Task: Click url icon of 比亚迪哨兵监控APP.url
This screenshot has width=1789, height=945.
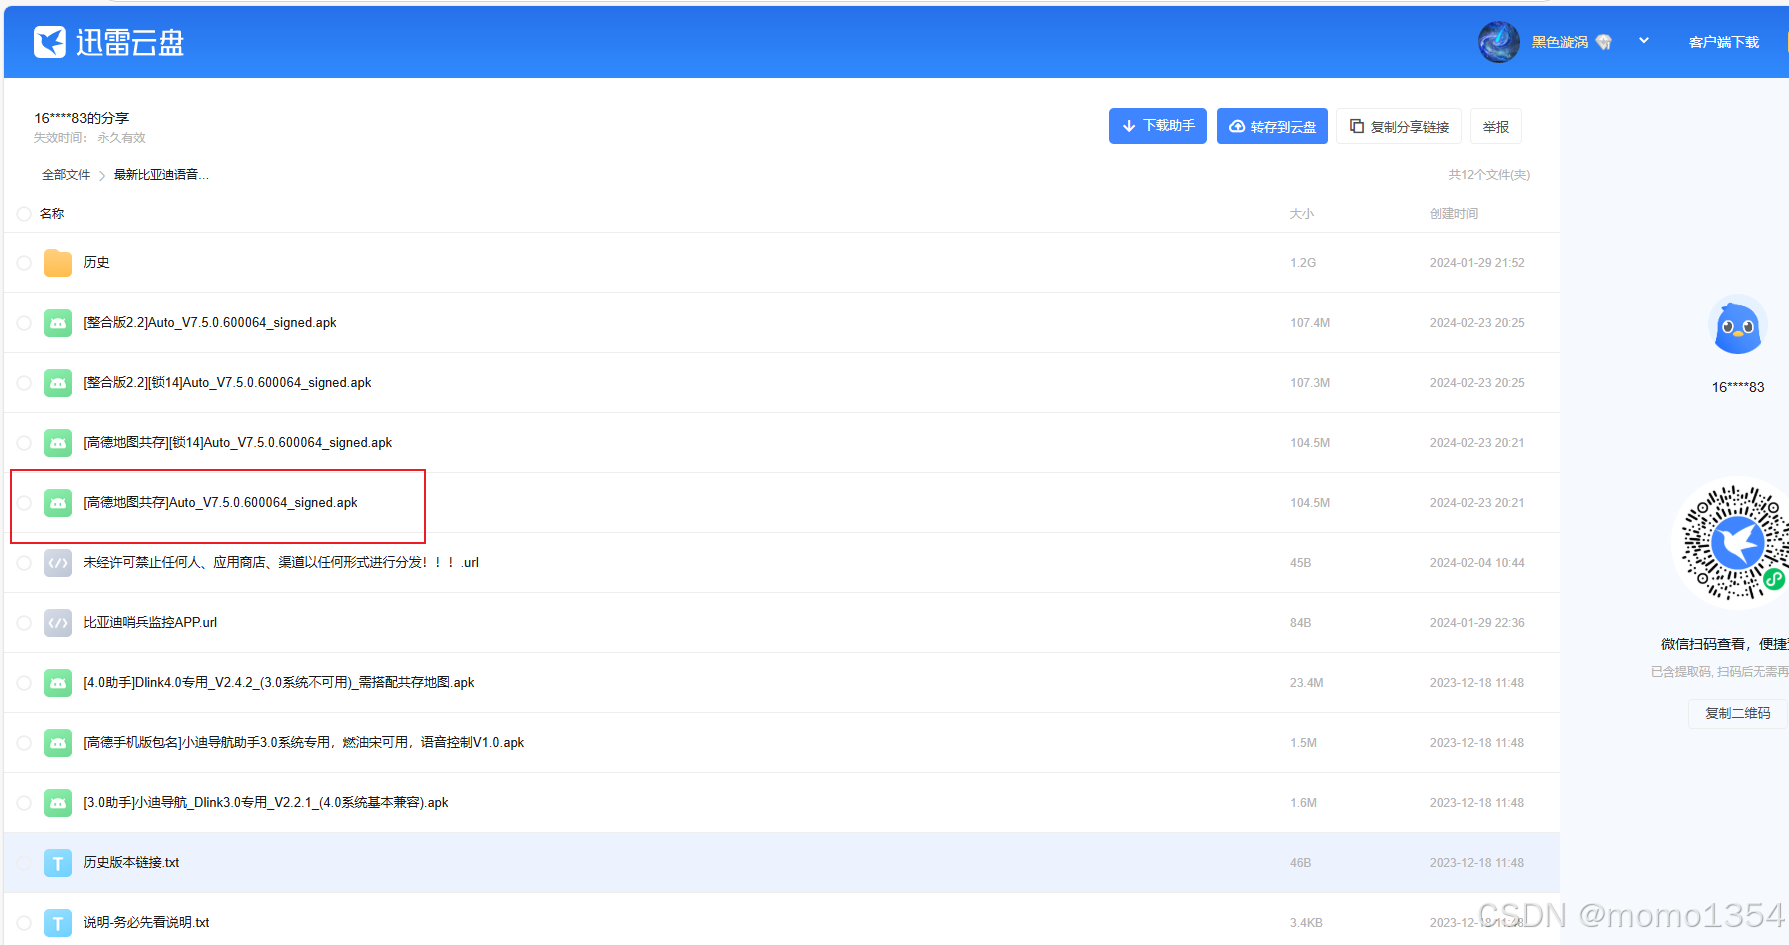Action: click(58, 623)
